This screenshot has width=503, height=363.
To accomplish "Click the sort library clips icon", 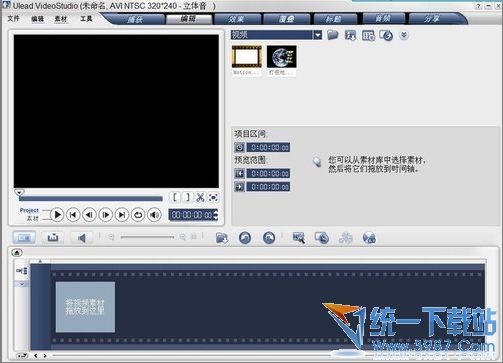I will (x=386, y=35).
